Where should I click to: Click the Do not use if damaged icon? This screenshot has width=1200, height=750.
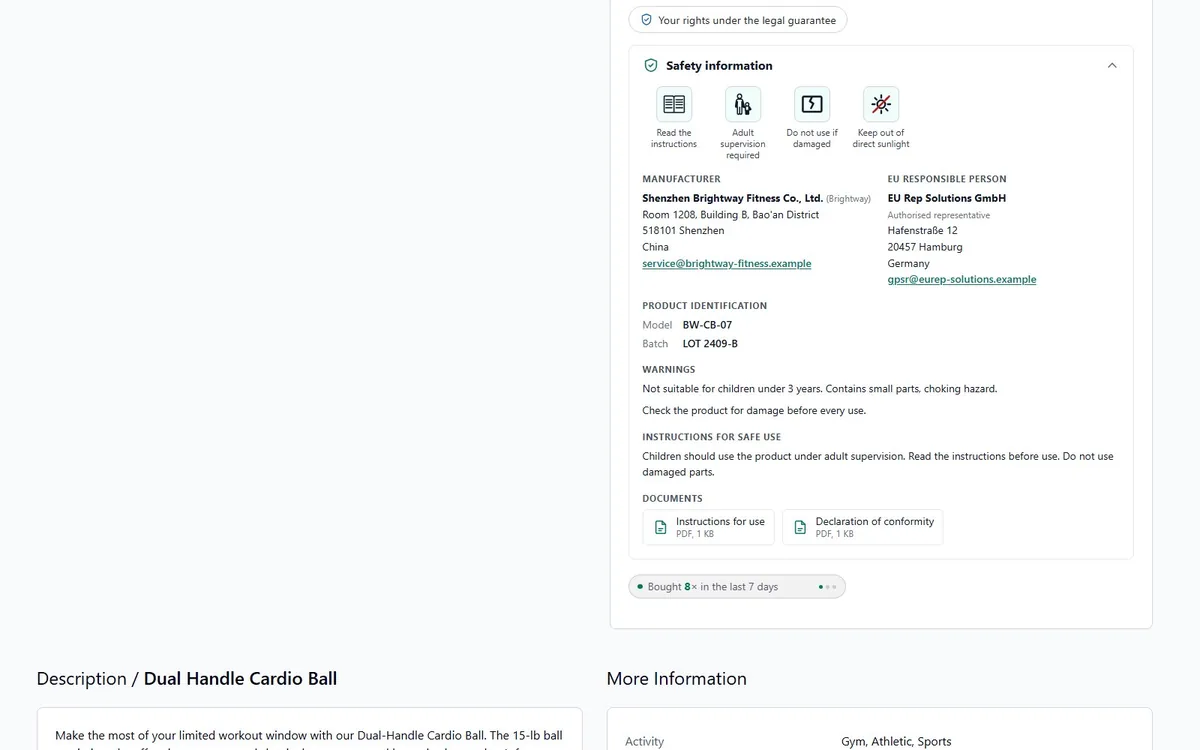click(812, 104)
